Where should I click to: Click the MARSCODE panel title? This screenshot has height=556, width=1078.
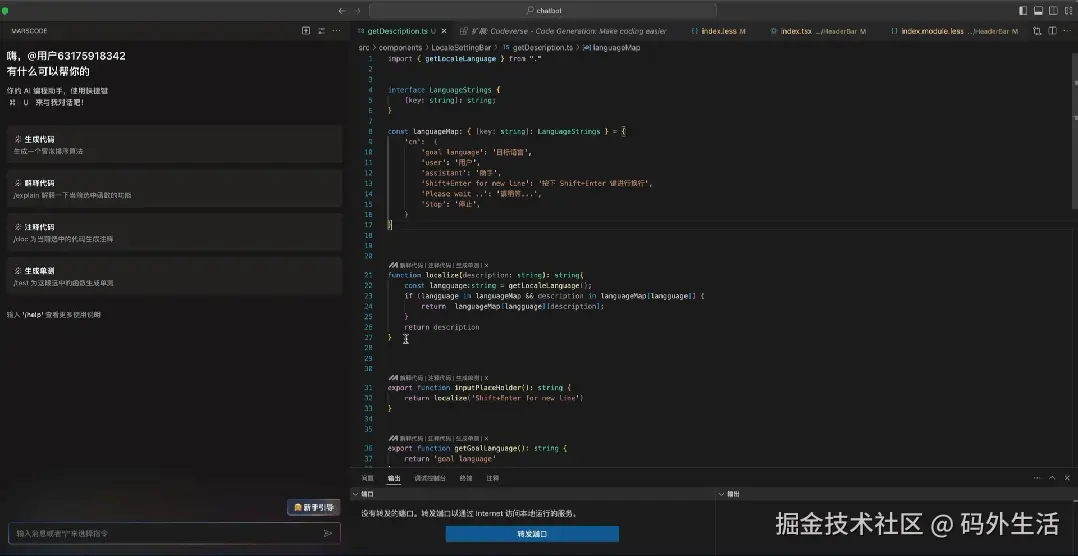coord(30,31)
